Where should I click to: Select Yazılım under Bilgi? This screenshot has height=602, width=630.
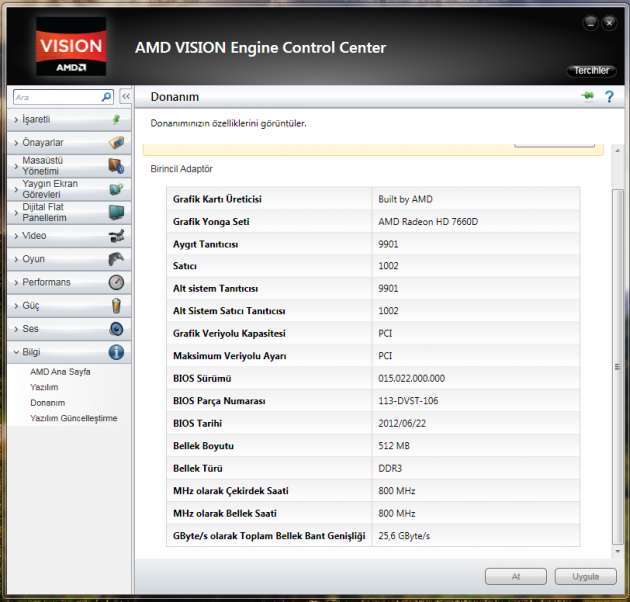coord(44,387)
